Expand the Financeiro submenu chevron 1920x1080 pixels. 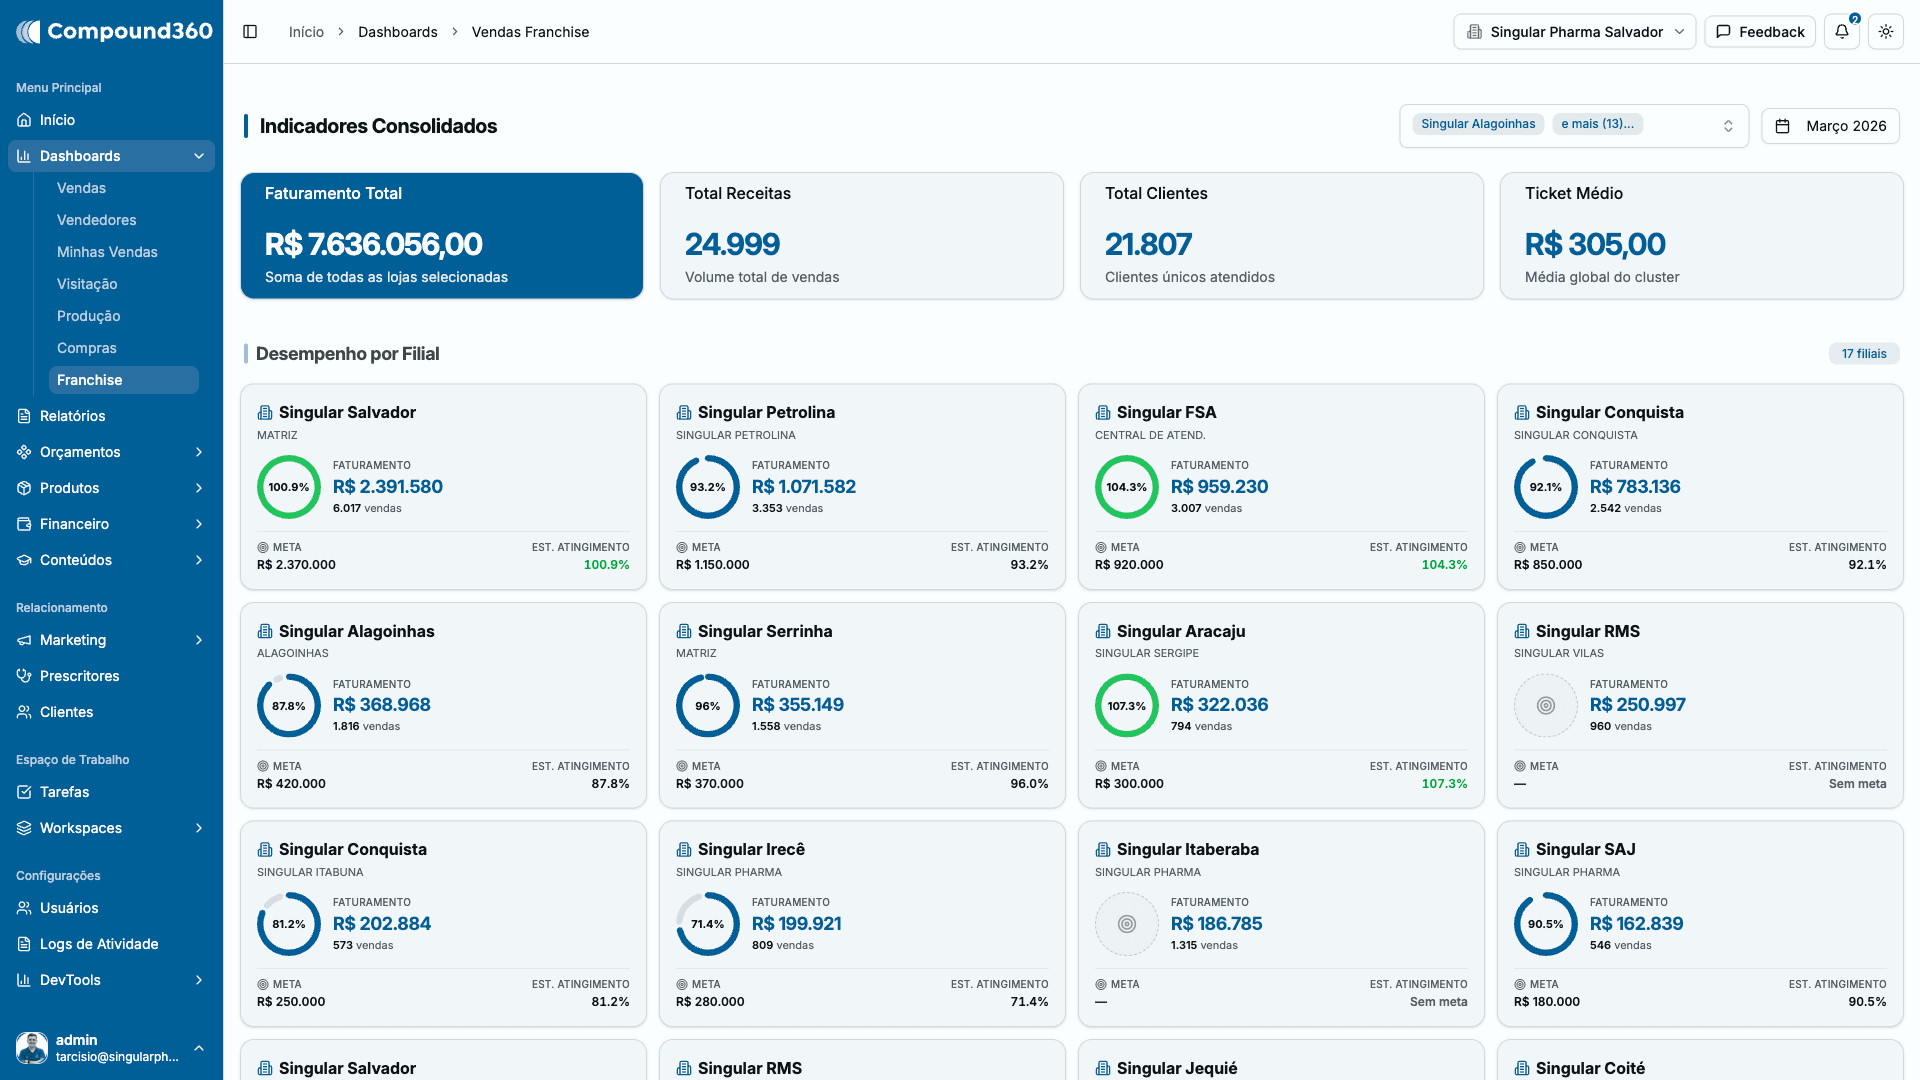(199, 524)
